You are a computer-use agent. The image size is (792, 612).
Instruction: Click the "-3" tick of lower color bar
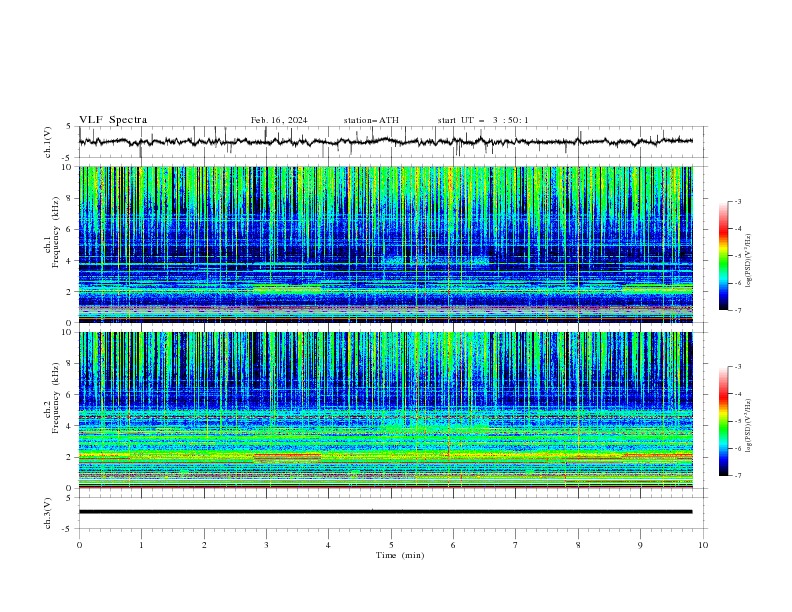pos(737,367)
